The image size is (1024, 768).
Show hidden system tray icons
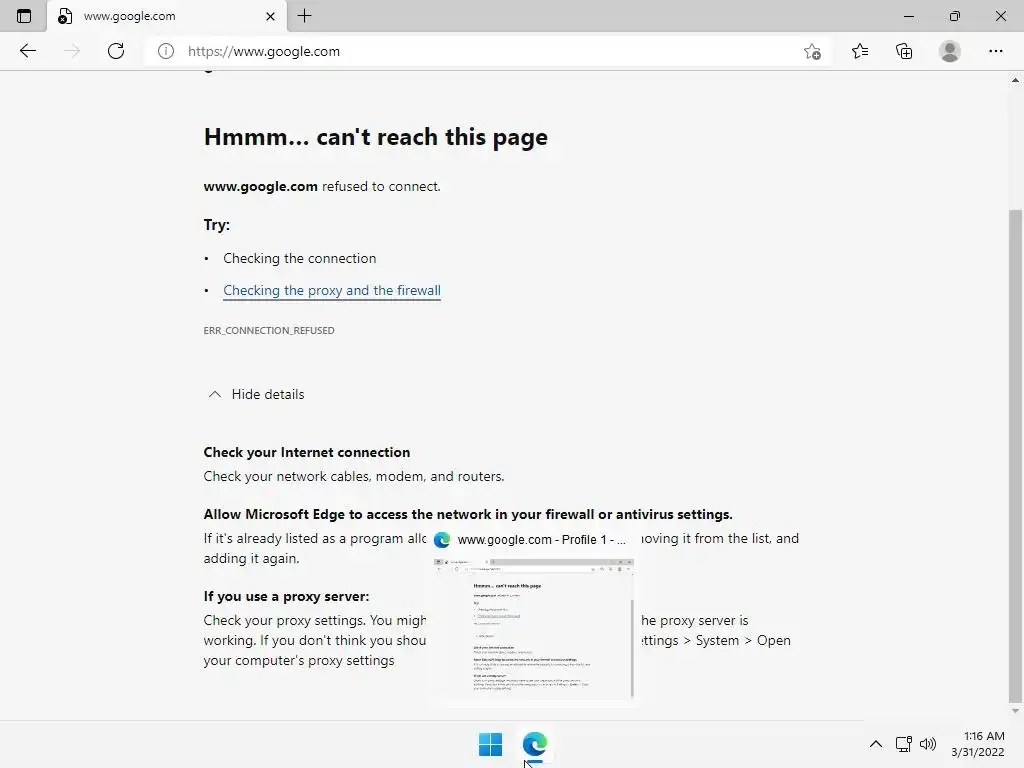[876, 744]
